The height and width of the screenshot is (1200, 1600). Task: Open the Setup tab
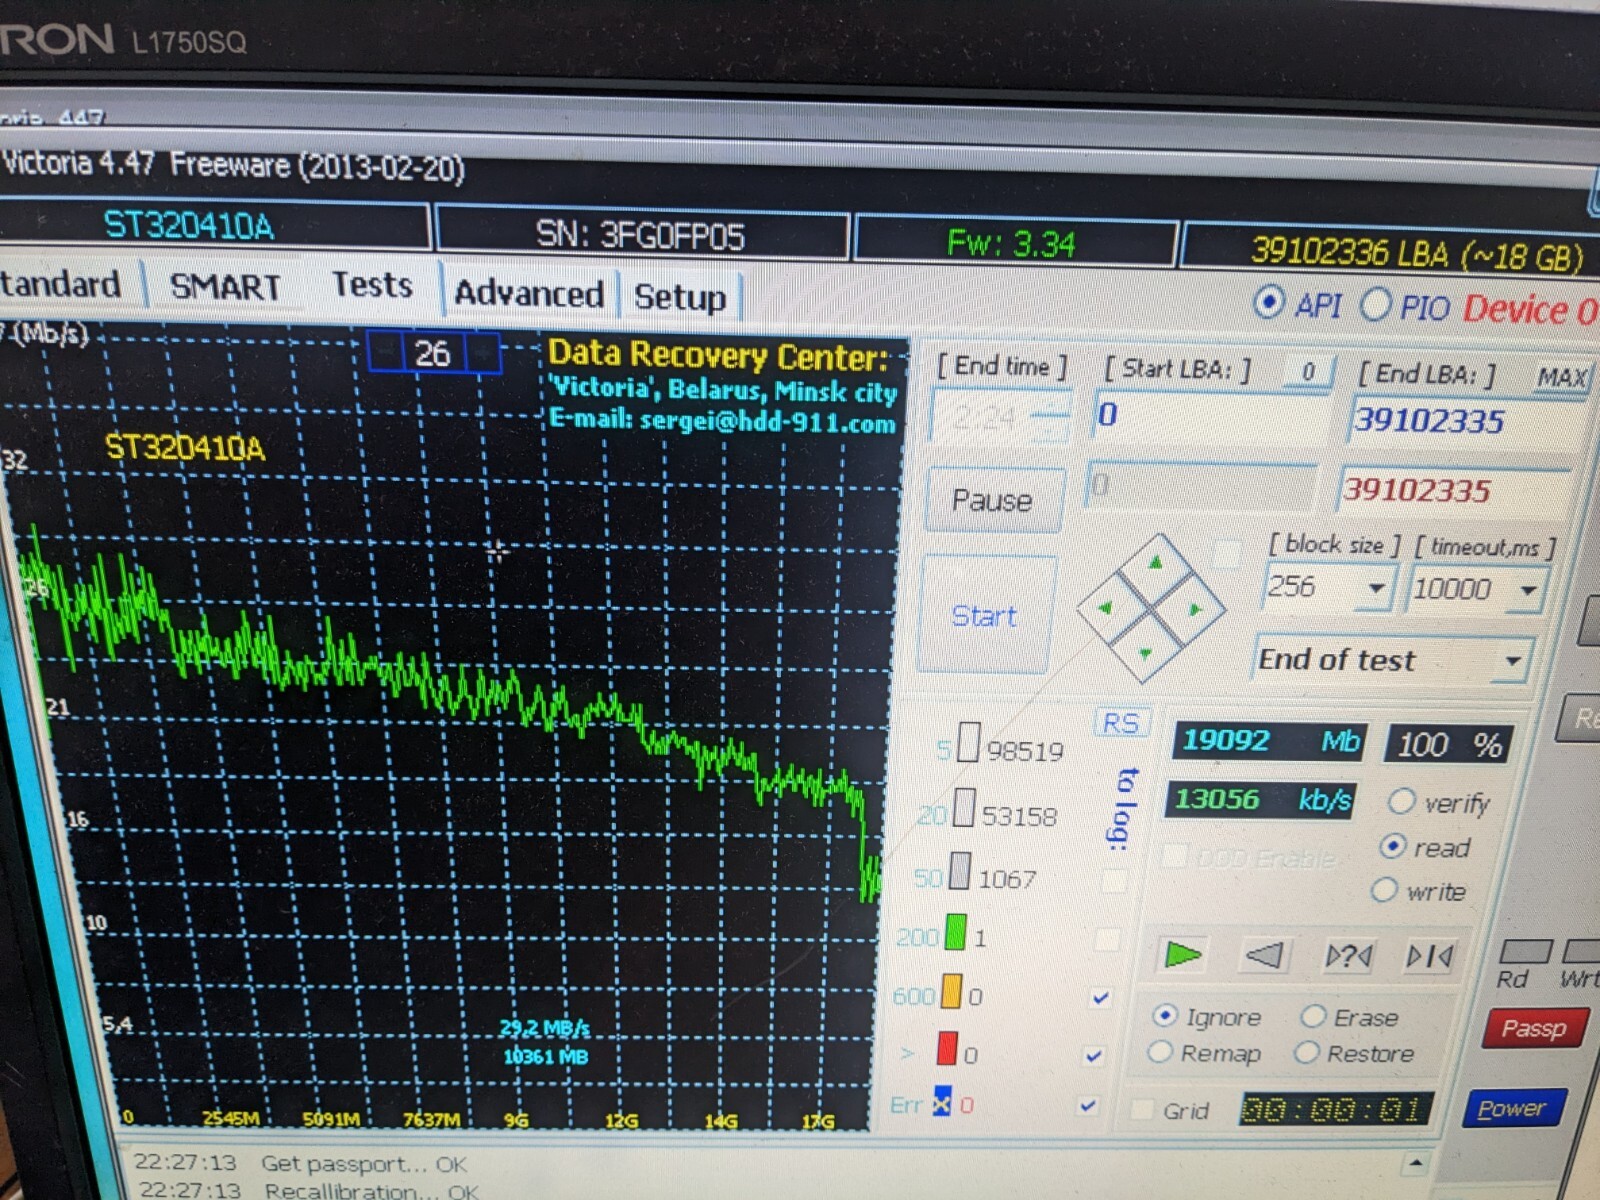click(x=680, y=297)
